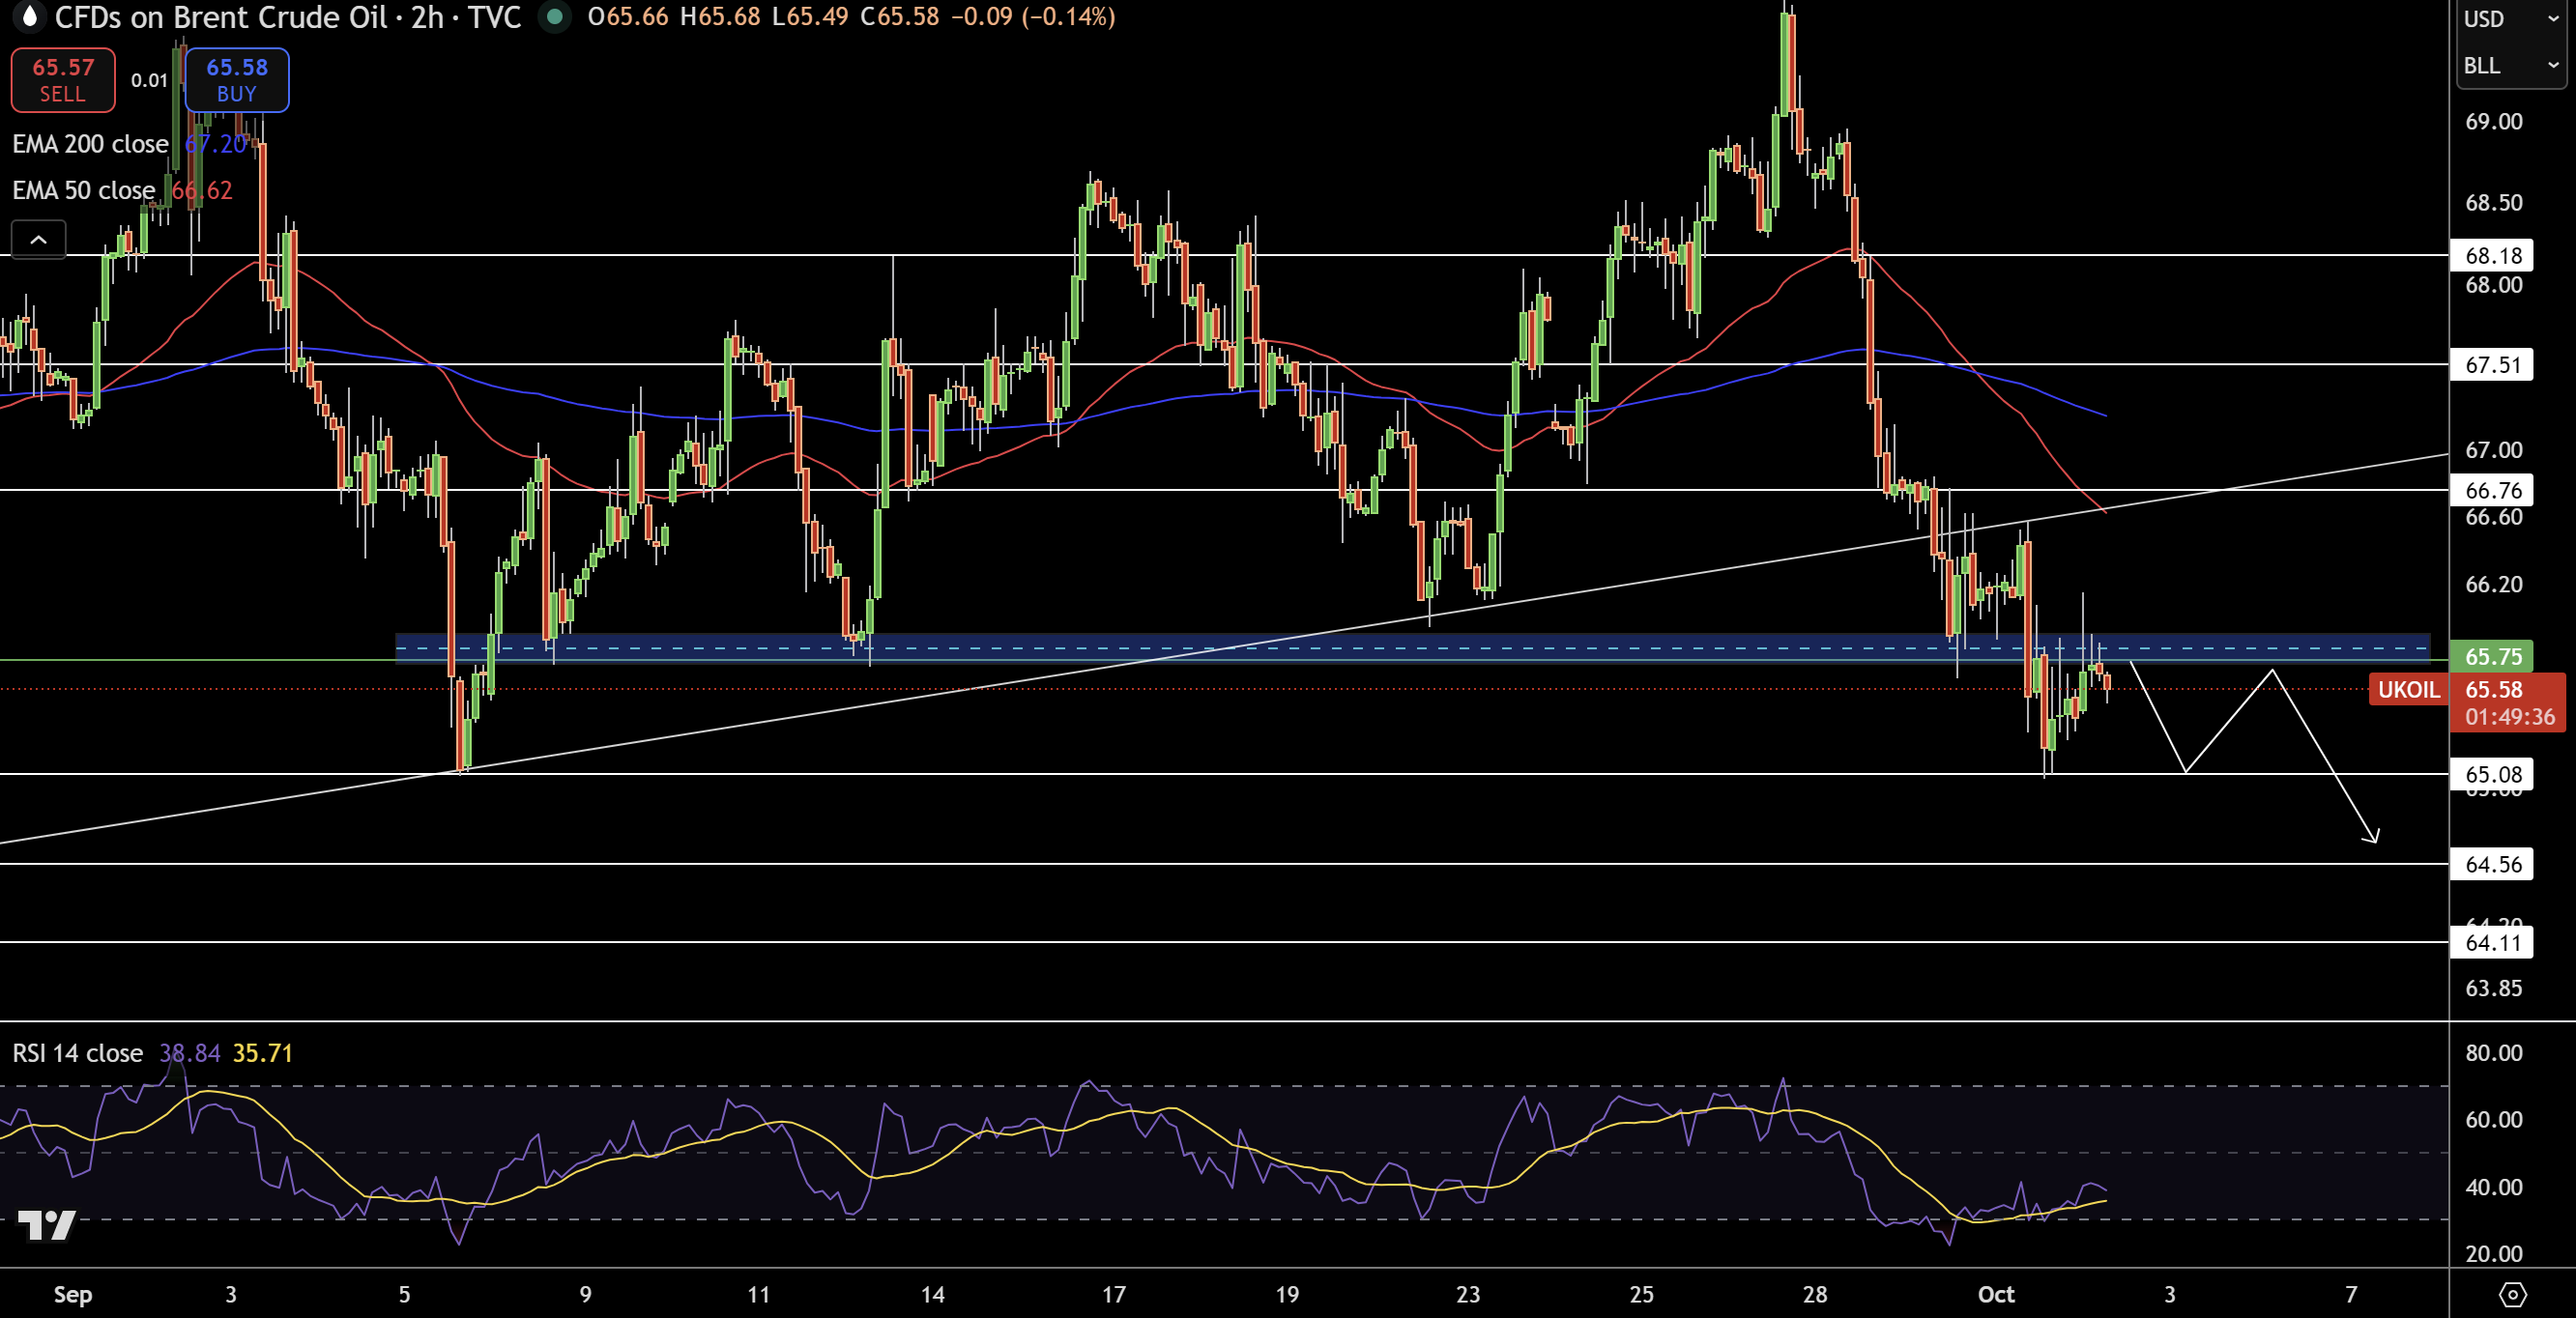Screen dimensions: 2576x1318
Task: Click the chart title CFDs on Brent Crude Oil
Action: [x=220, y=17]
